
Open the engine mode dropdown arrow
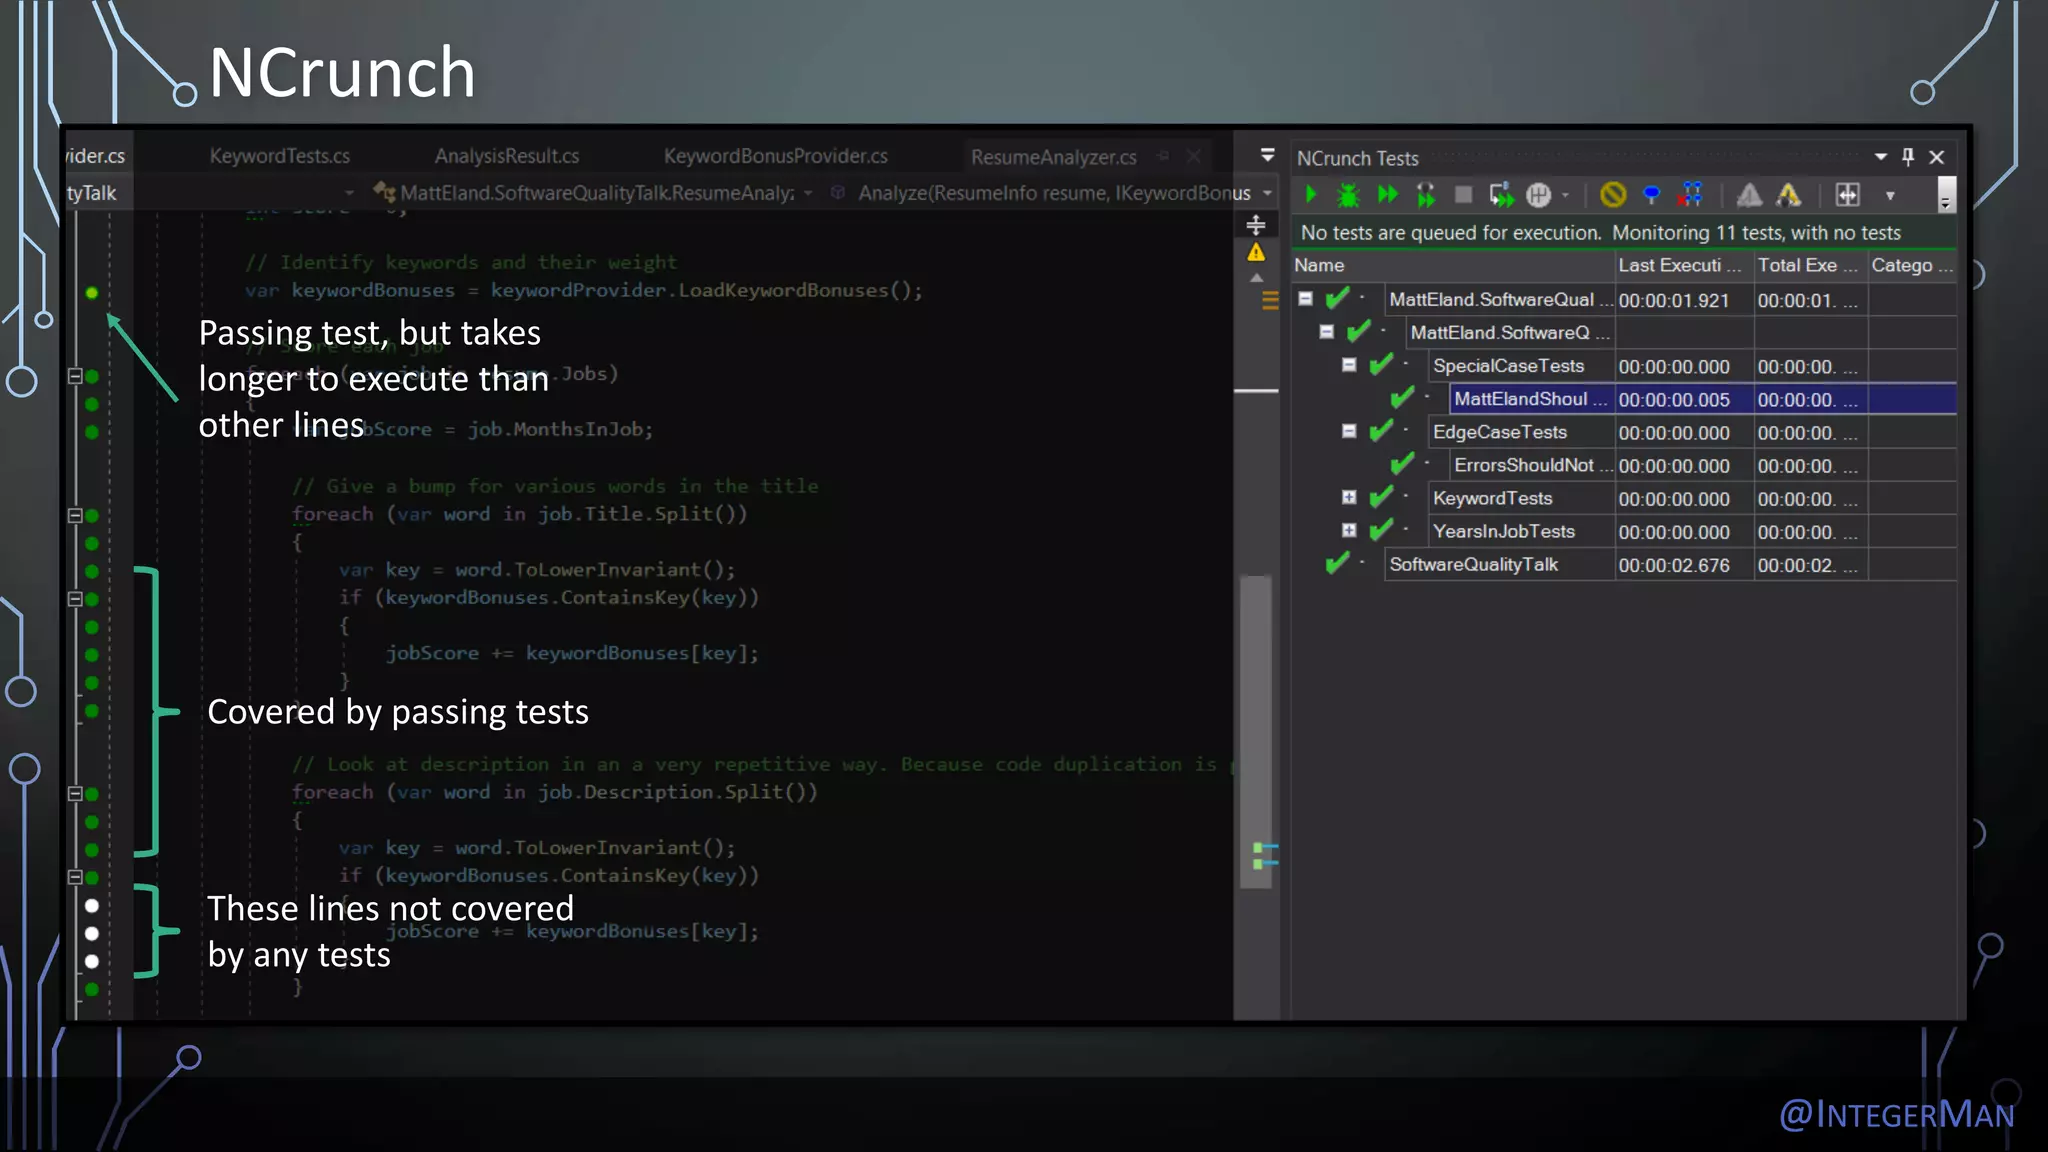click(x=1566, y=195)
